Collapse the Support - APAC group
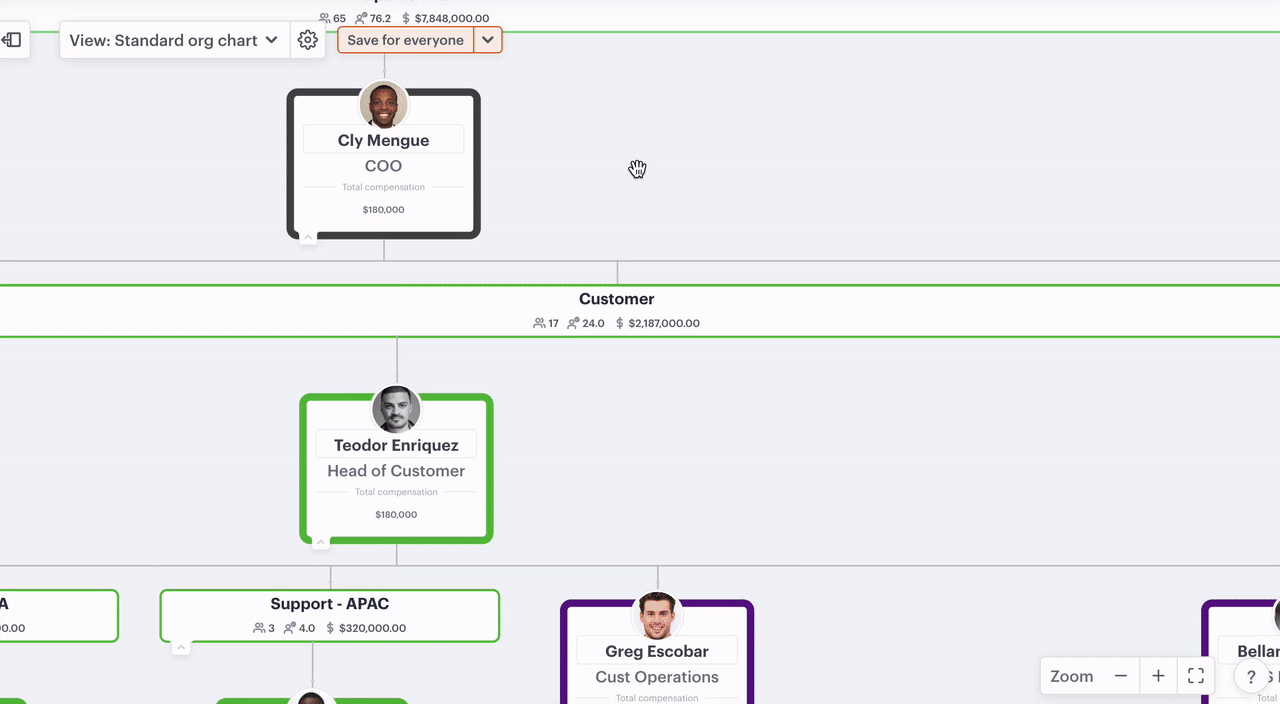 (x=181, y=648)
